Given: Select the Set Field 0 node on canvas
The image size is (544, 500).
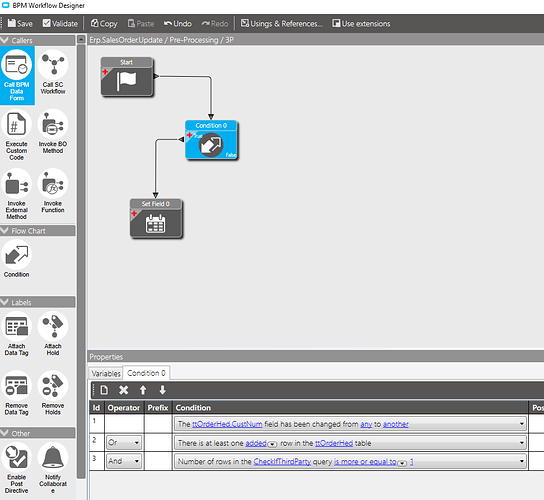Looking at the screenshot, I should pyautogui.click(x=156, y=218).
